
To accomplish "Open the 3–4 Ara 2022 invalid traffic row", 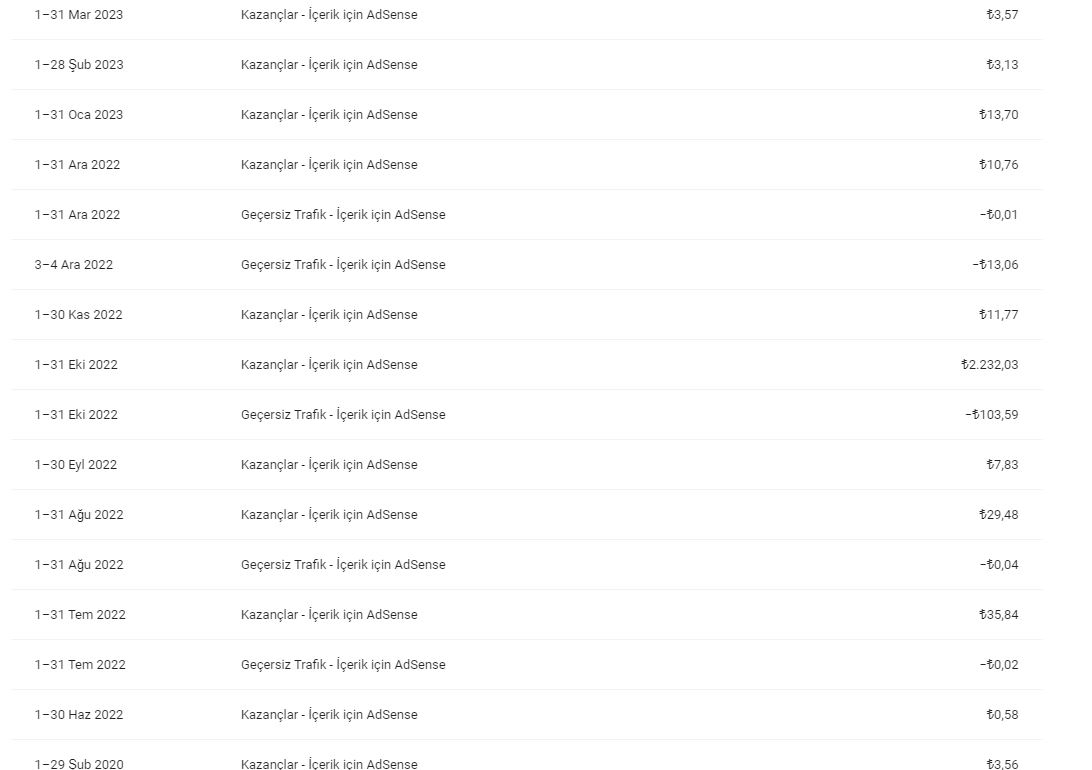I will pyautogui.click(x=527, y=265).
